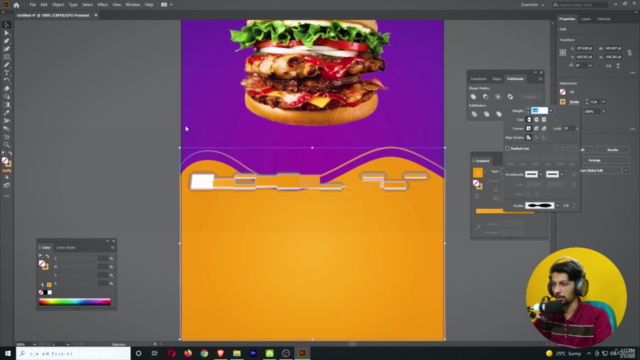
Task: Click Swap Fill and Stroke arrow in toolbar
Action: (10, 153)
